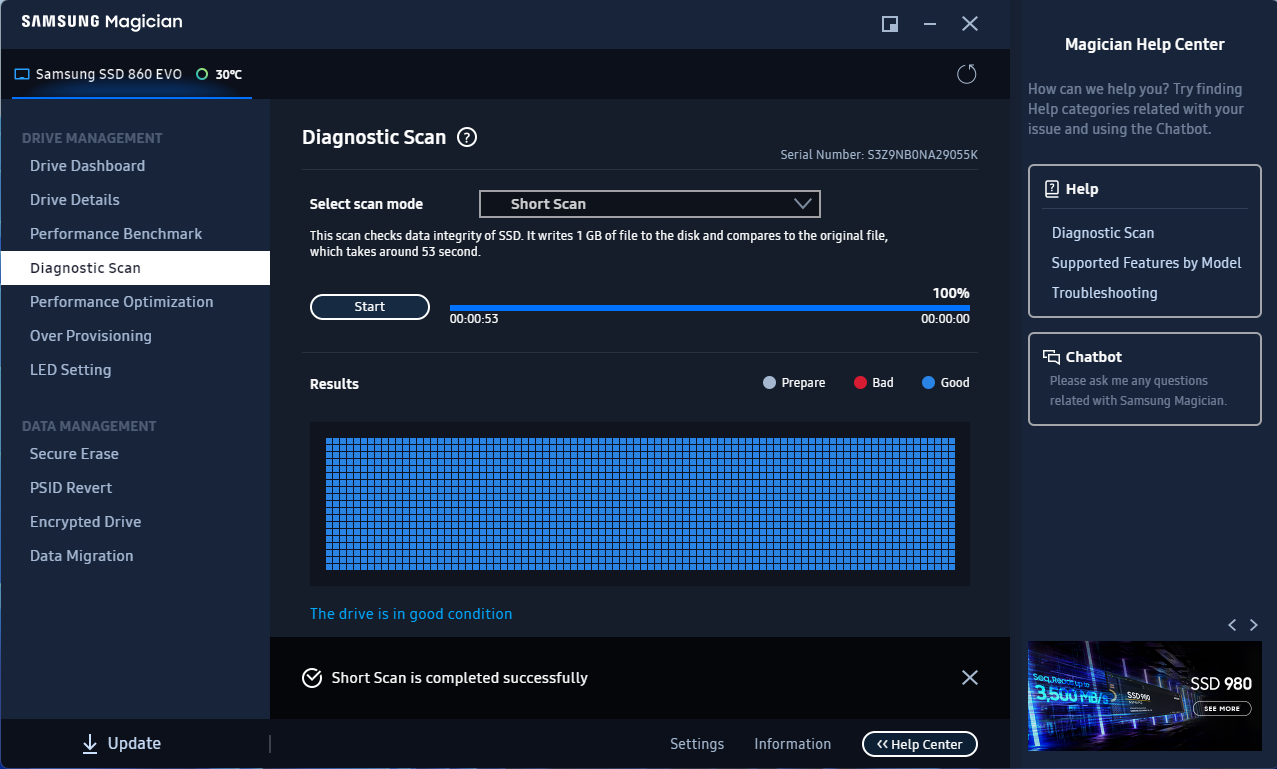Click 'The drive is in good condition' text
The height and width of the screenshot is (769, 1277).
click(411, 614)
